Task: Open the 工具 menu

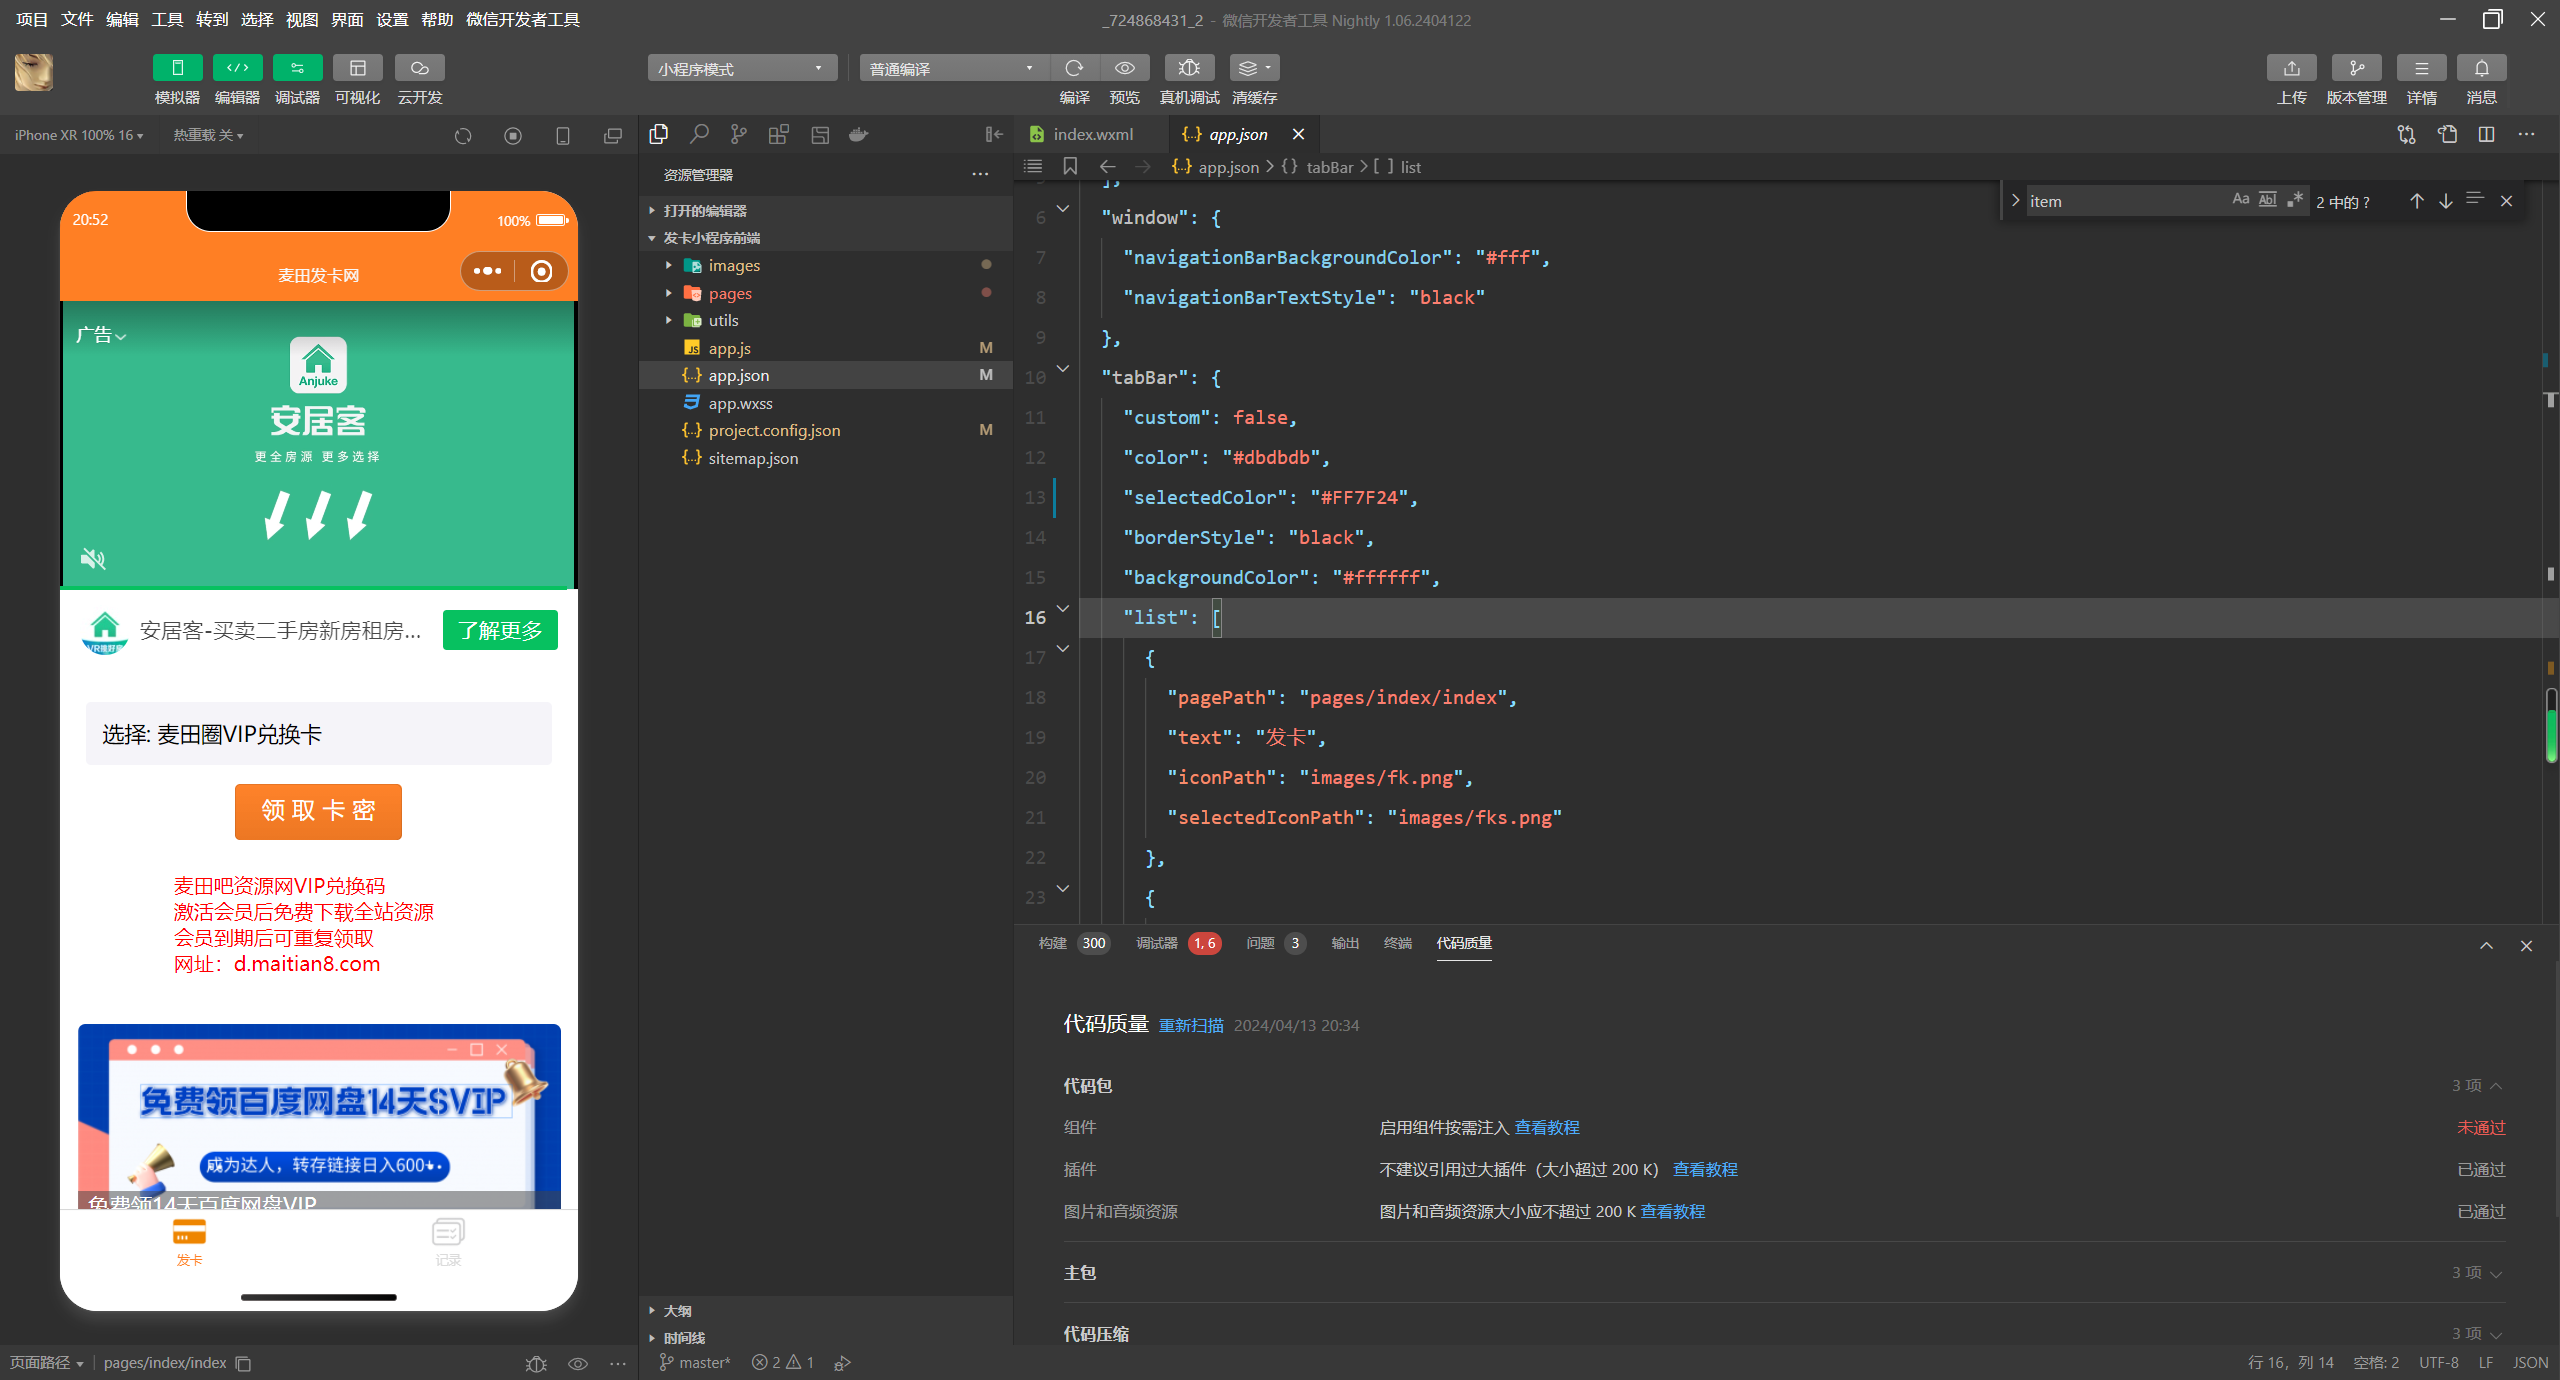Action: coord(167,19)
